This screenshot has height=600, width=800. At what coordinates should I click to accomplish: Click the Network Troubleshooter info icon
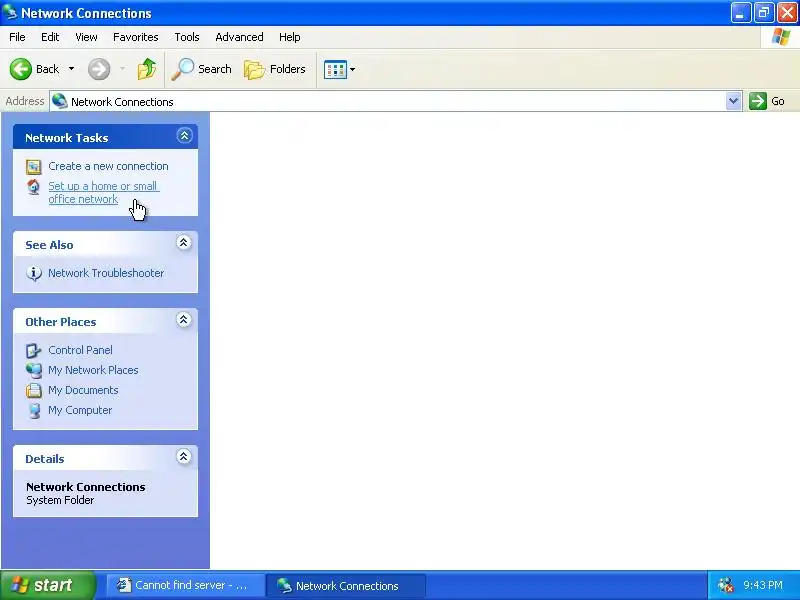(34, 273)
